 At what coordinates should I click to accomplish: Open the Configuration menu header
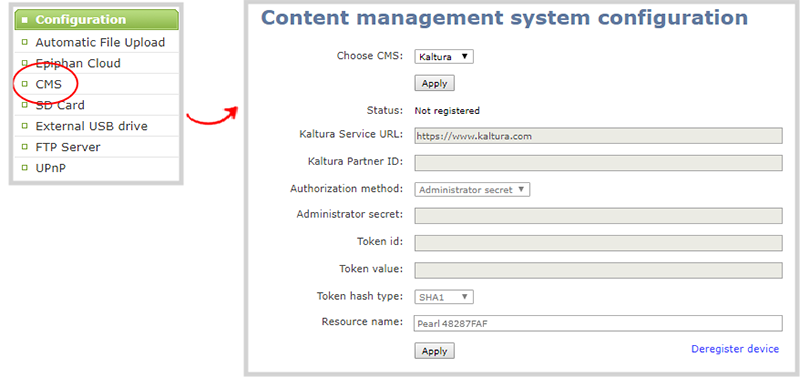pos(97,20)
